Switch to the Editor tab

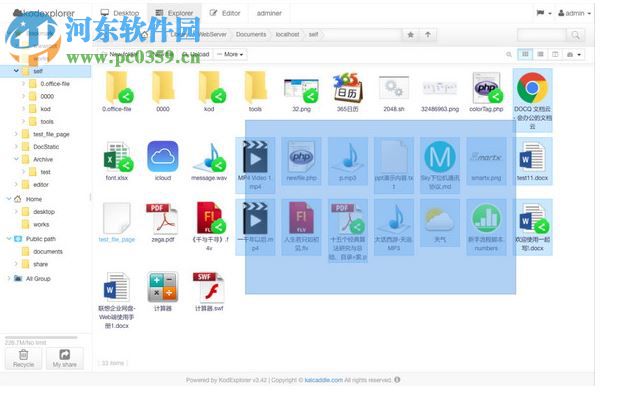click(225, 13)
